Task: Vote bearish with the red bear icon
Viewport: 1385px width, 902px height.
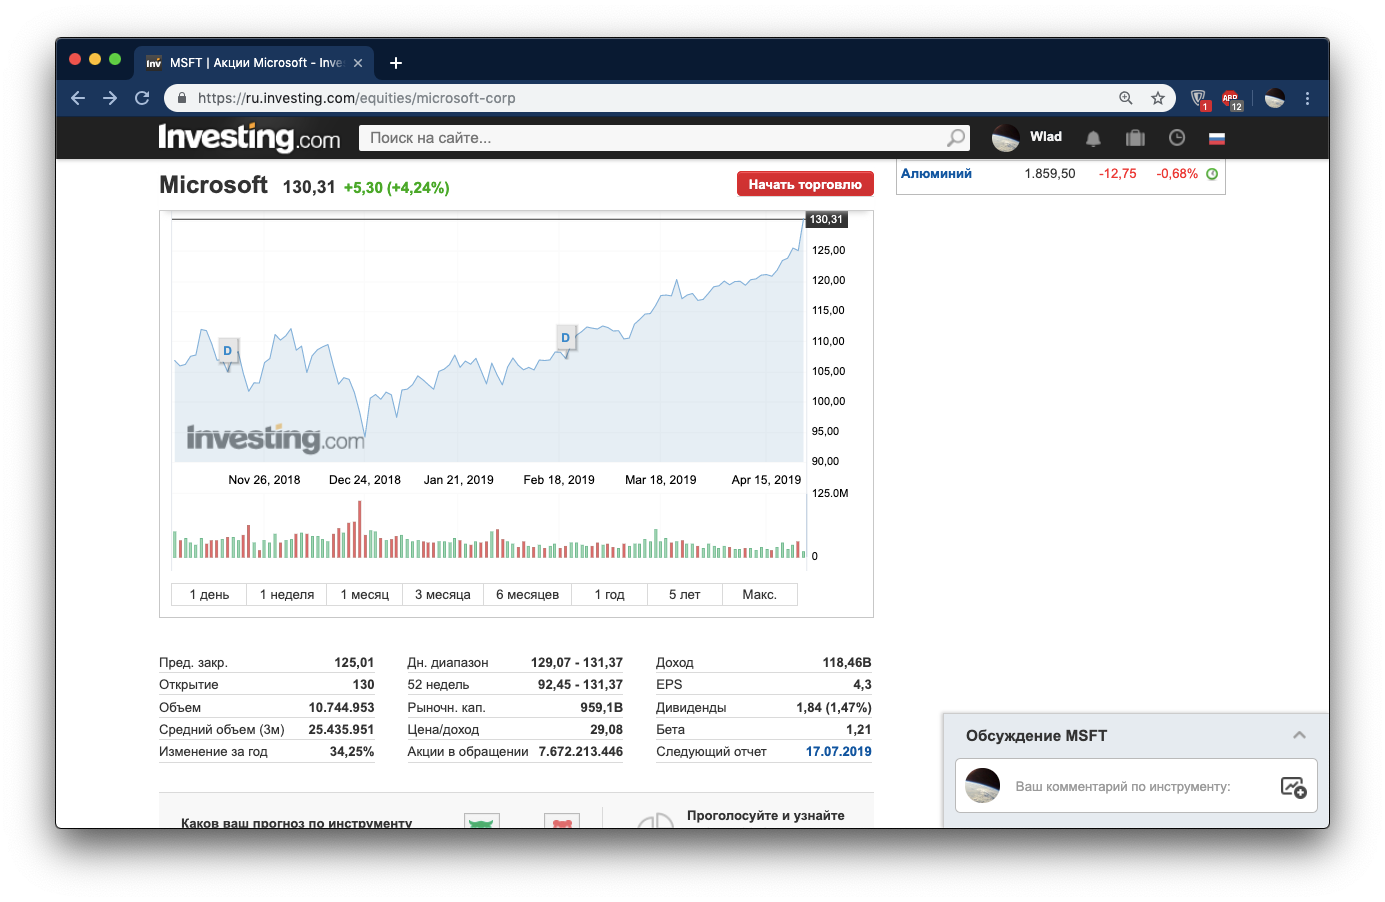Action: pyautogui.click(x=562, y=822)
